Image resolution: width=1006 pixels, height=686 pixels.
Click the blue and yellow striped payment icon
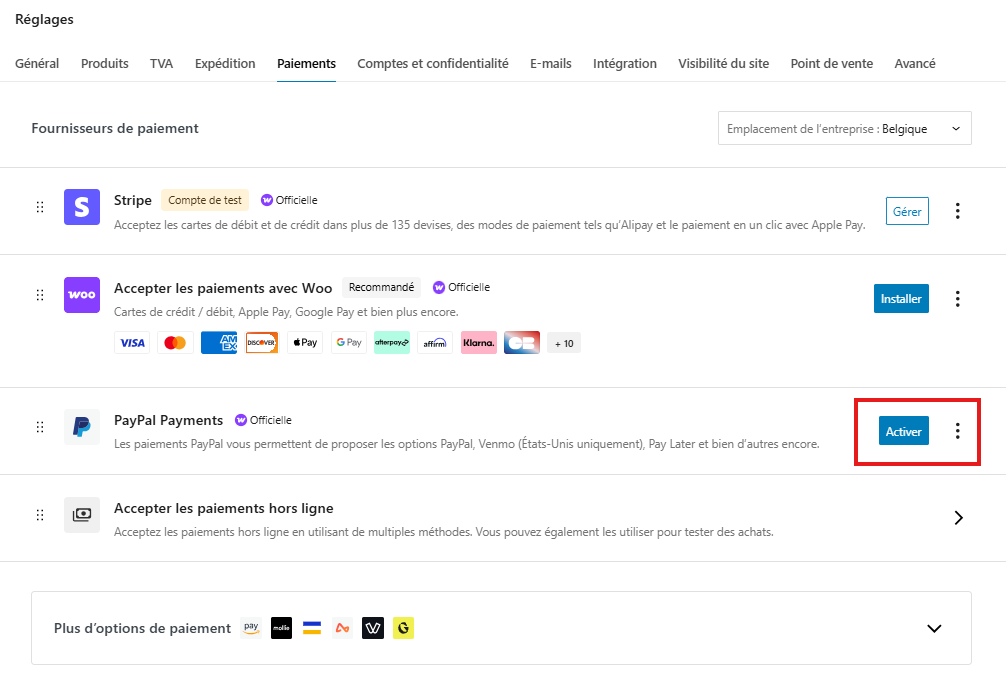point(312,628)
